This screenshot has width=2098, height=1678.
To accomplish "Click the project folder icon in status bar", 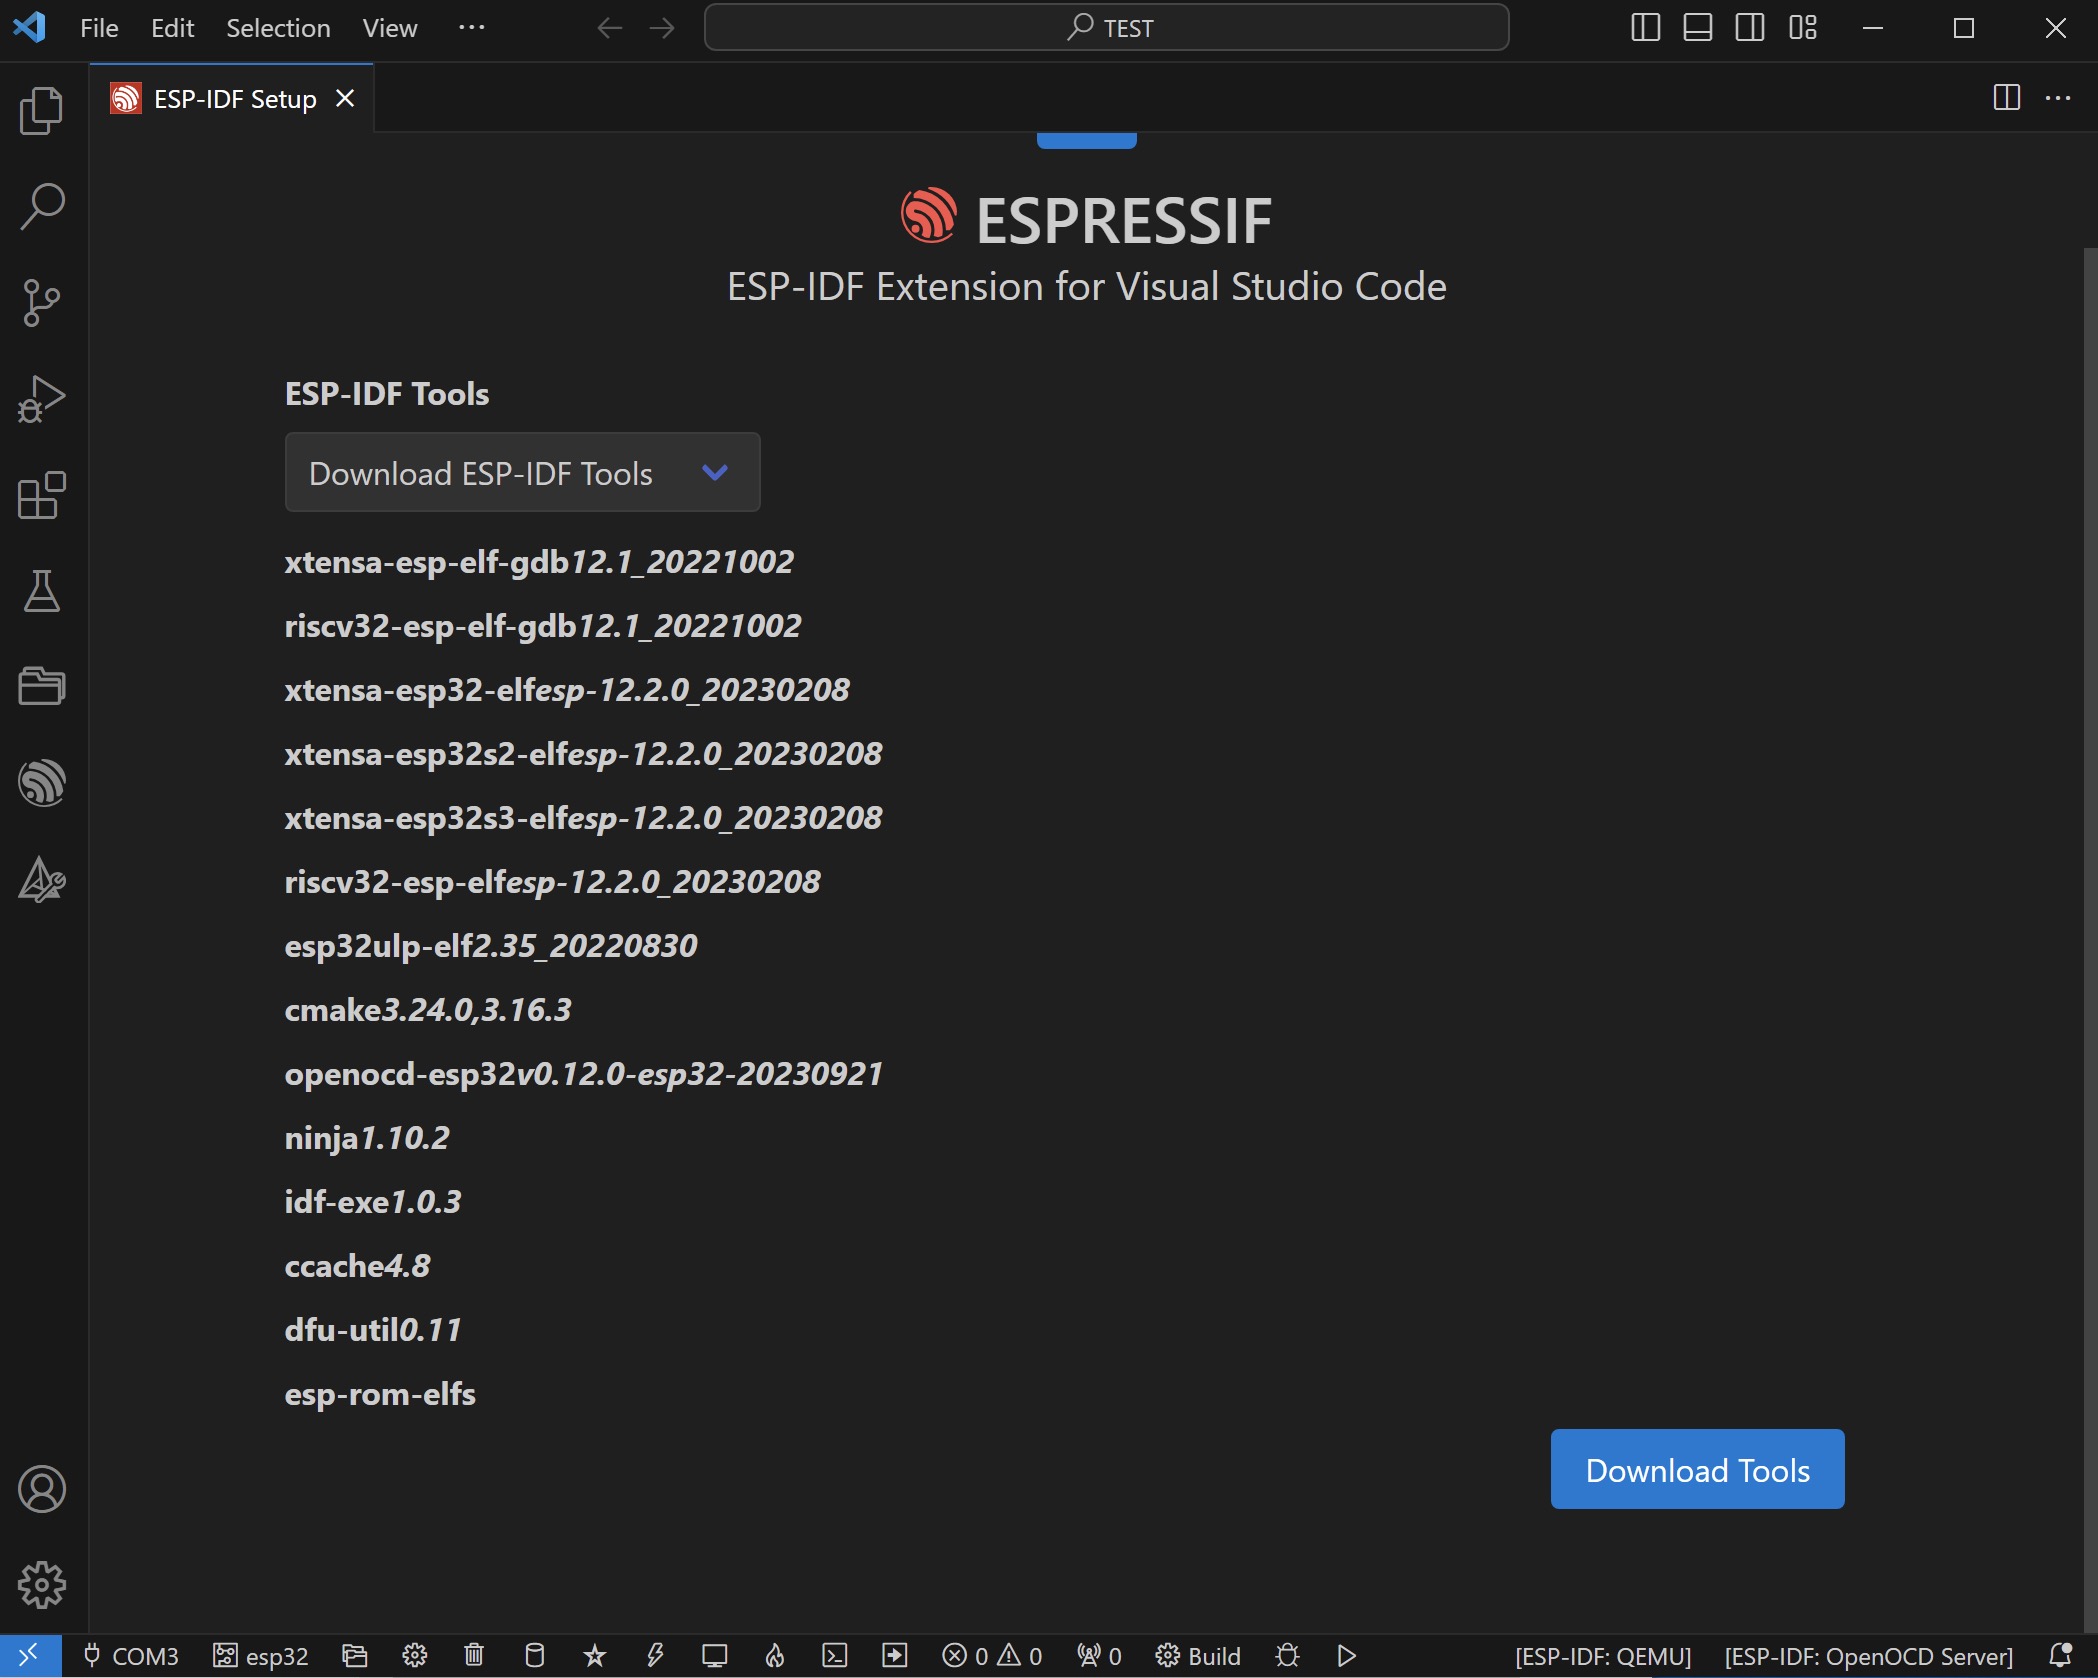I will pyautogui.click(x=355, y=1656).
